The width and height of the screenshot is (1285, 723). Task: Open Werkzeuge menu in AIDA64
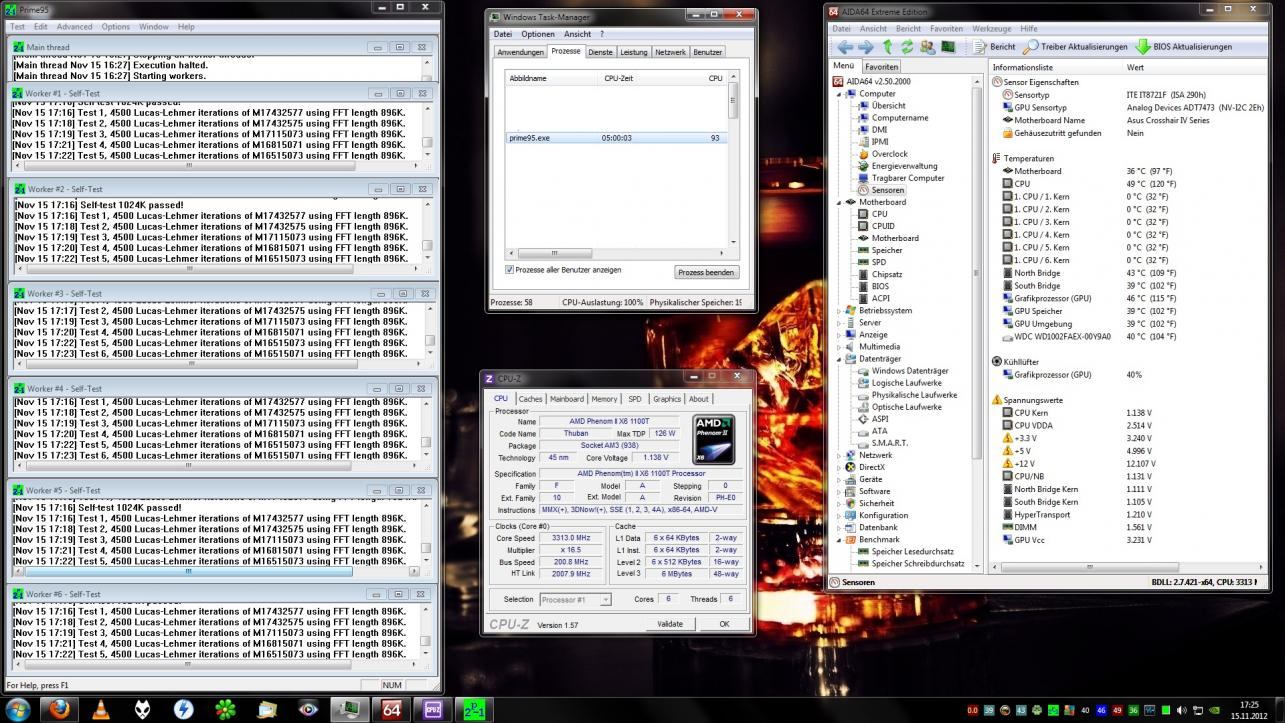[x=992, y=29]
